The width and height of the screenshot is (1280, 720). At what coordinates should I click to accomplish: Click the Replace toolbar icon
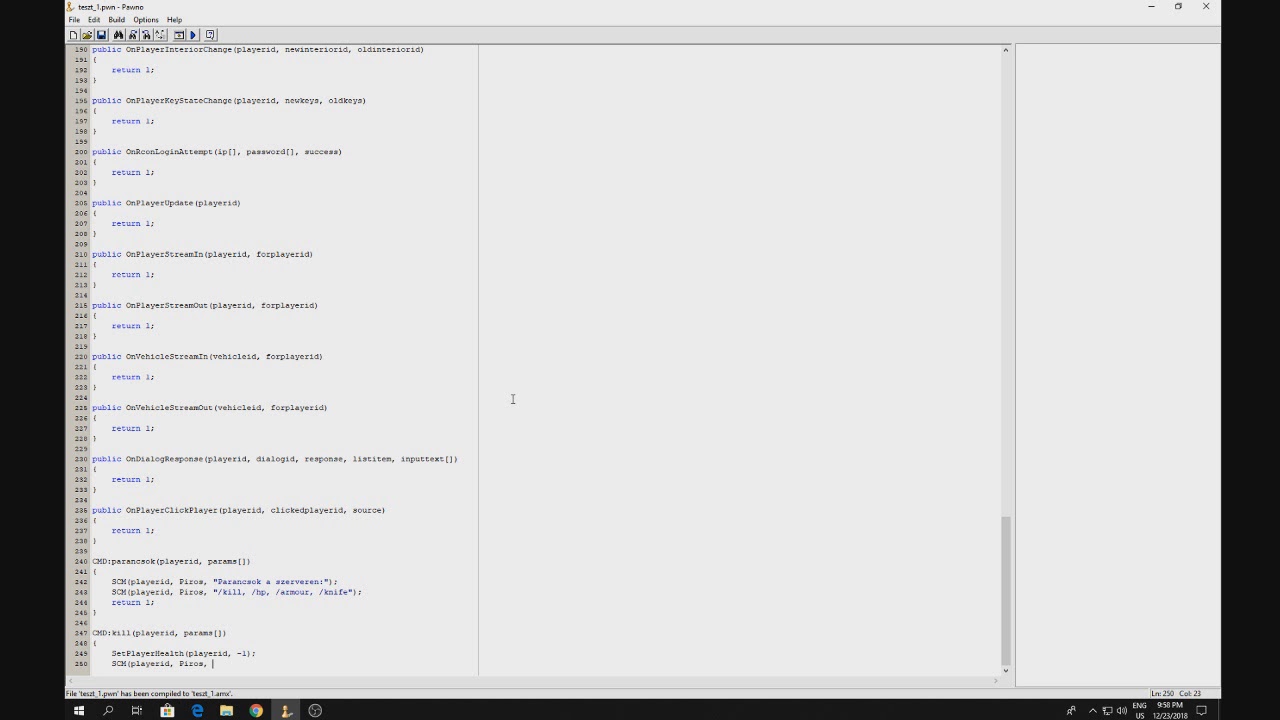[x=160, y=35]
